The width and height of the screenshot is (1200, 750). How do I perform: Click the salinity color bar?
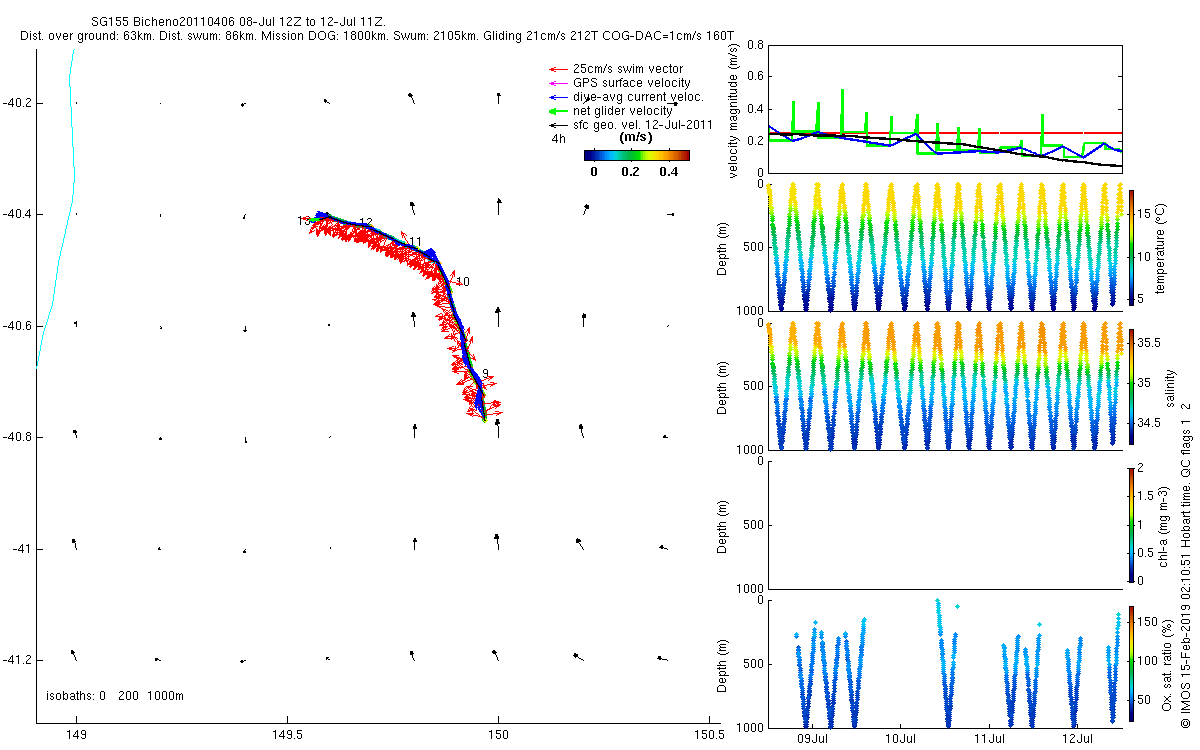coord(1131,386)
